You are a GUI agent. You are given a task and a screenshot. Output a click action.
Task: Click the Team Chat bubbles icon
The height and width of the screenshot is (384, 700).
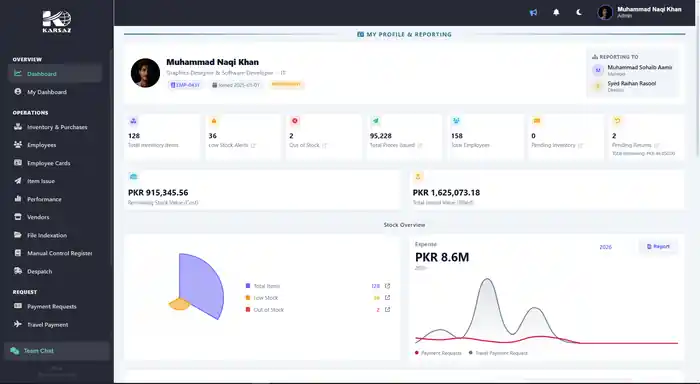point(15,351)
